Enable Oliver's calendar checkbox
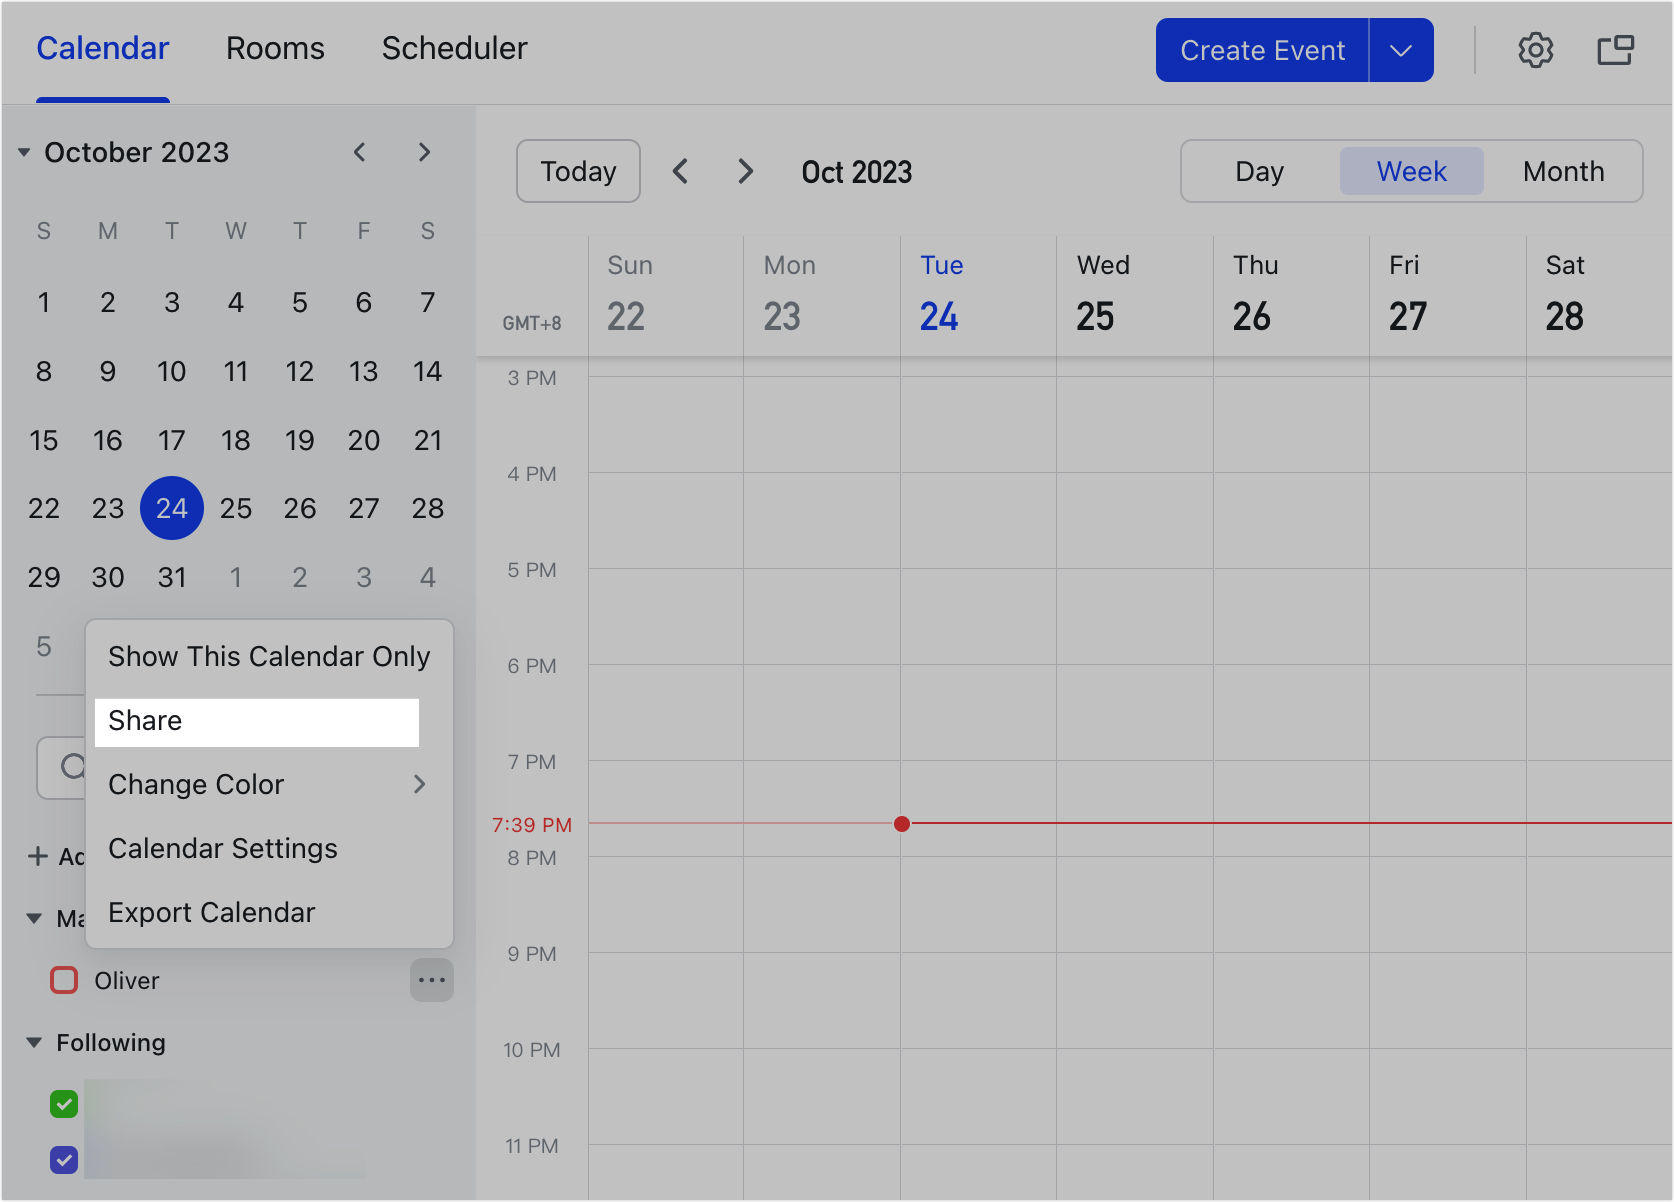1674x1202 pixels. pos(63,980)
